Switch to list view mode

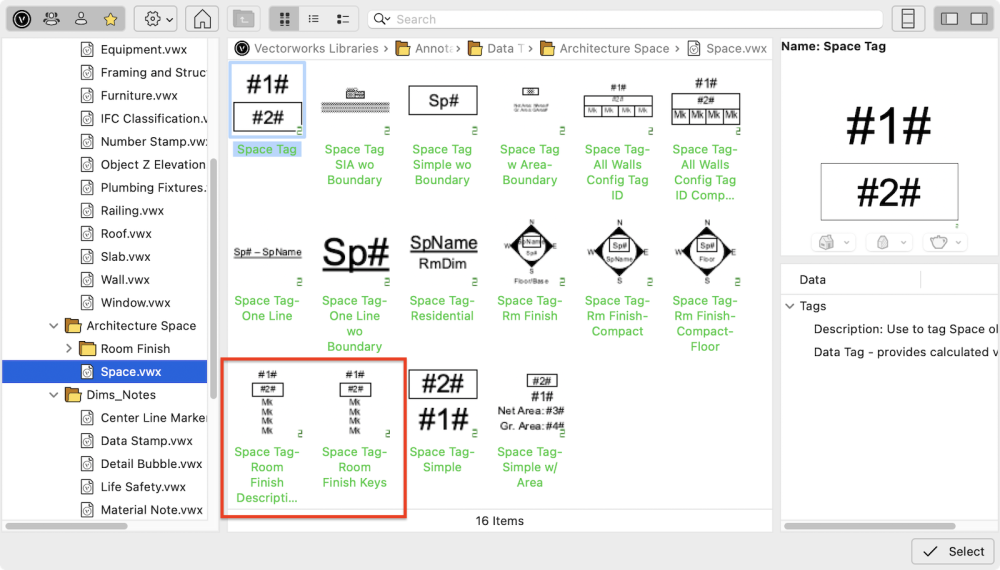point(314,19)
